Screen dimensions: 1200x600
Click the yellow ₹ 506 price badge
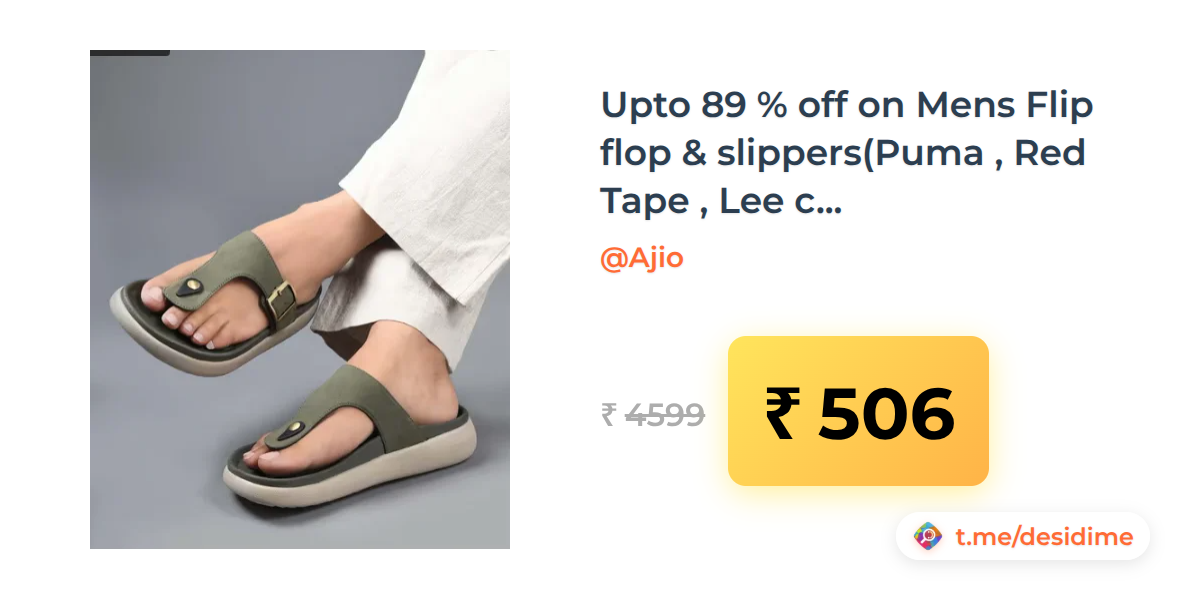point(858,411)
